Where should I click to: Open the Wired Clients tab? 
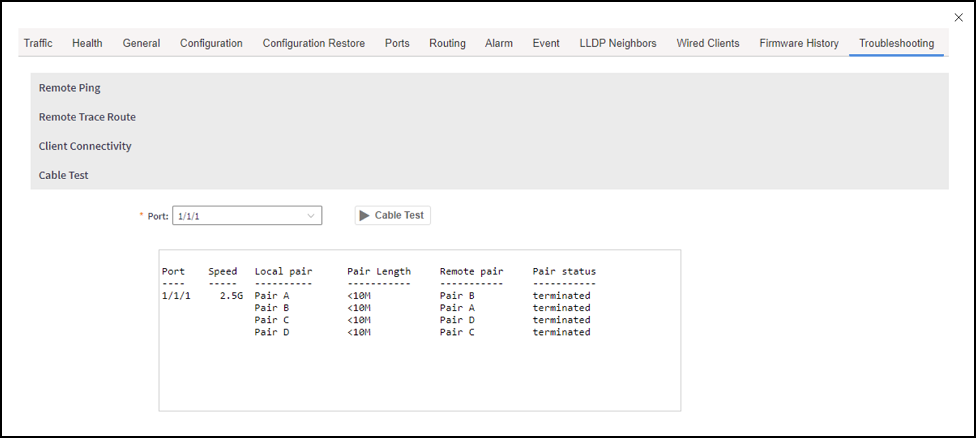click(708, 43)
